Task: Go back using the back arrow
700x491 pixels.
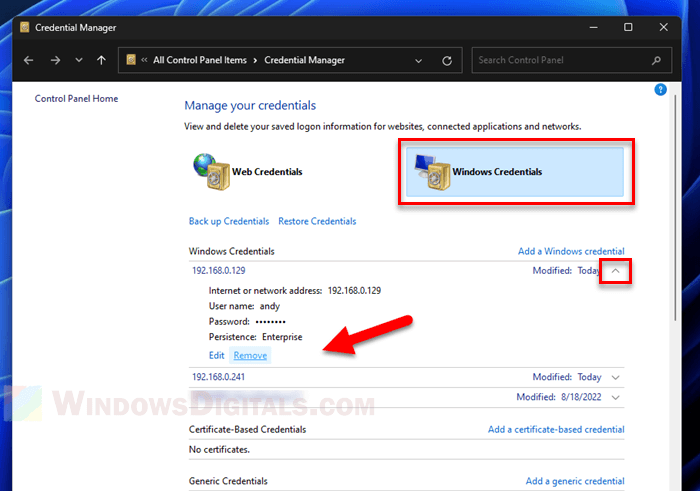Action: coord(29,60)
